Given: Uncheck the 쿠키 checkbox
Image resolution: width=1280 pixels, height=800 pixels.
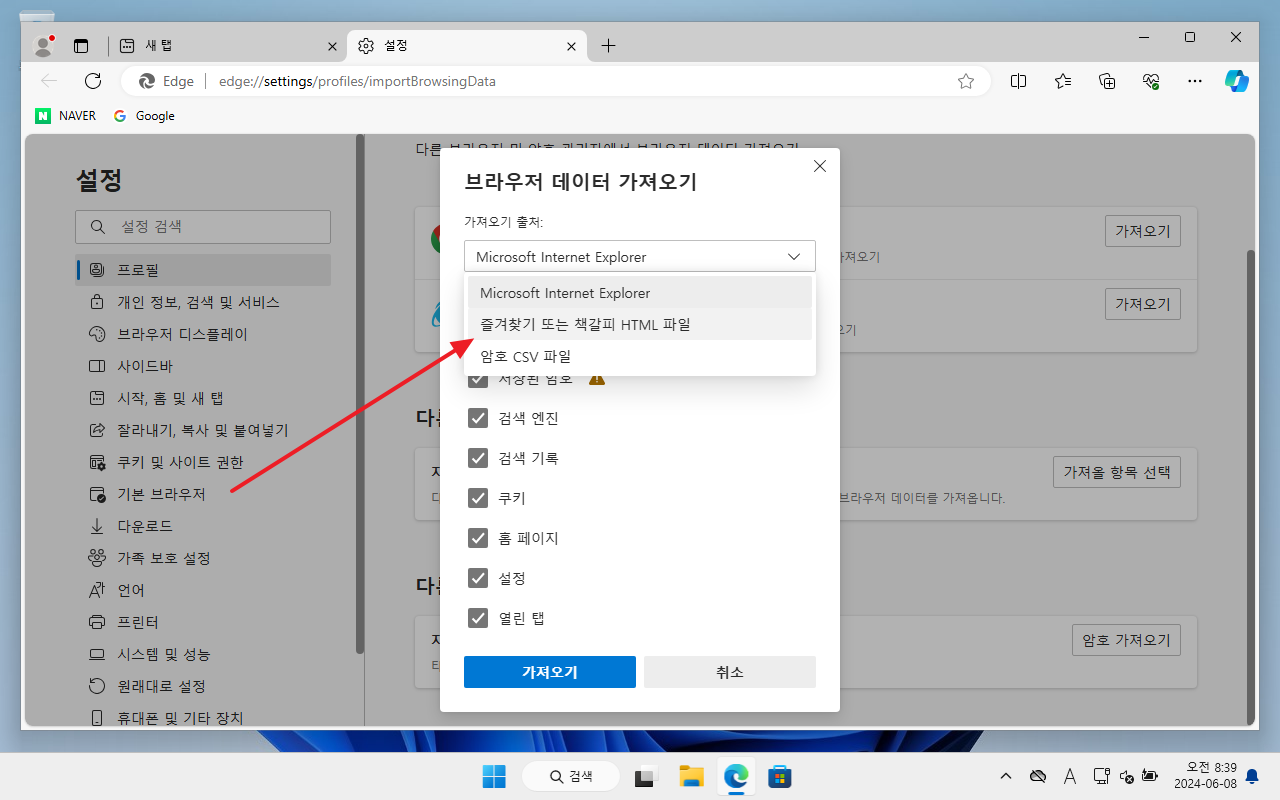Looking at the screenshot, I should point(478,498).
